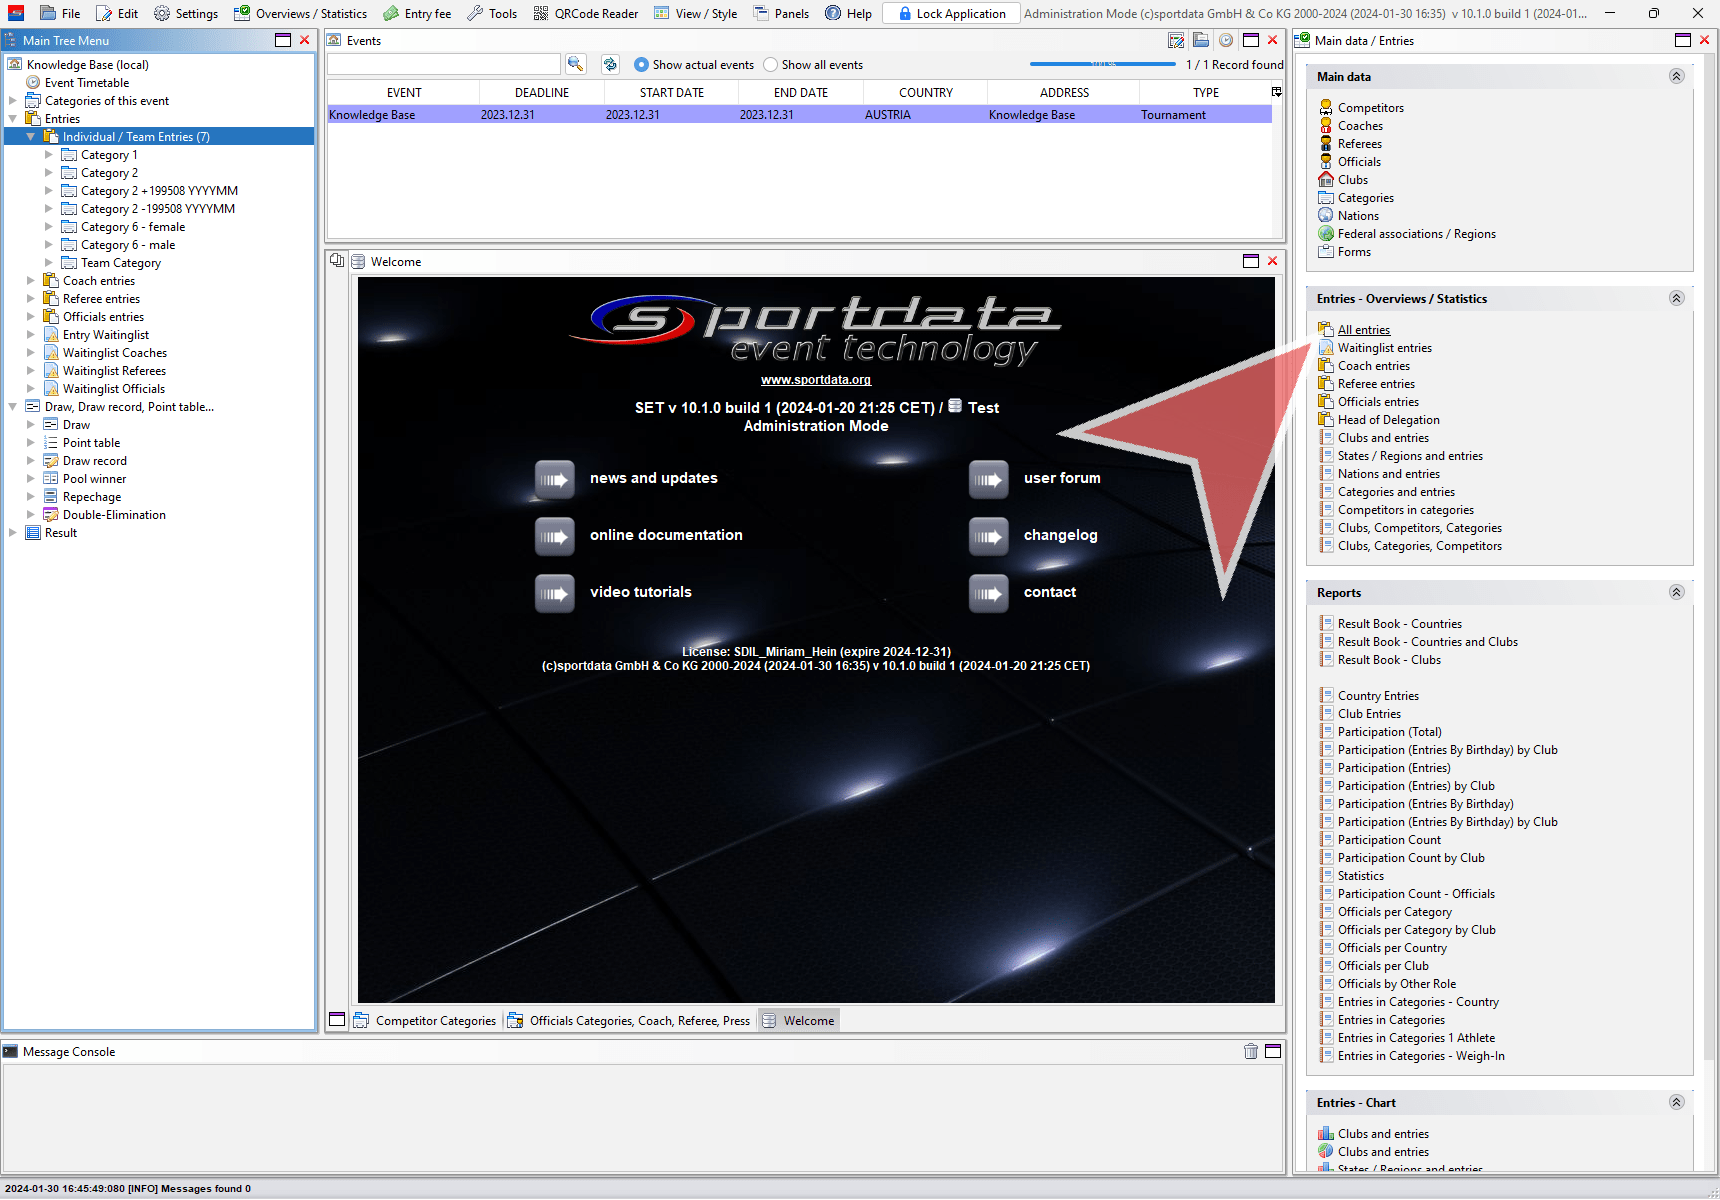Click the records progress bar in Events
Viewport: 1720px width, 1200px height.
(1102, 64)
